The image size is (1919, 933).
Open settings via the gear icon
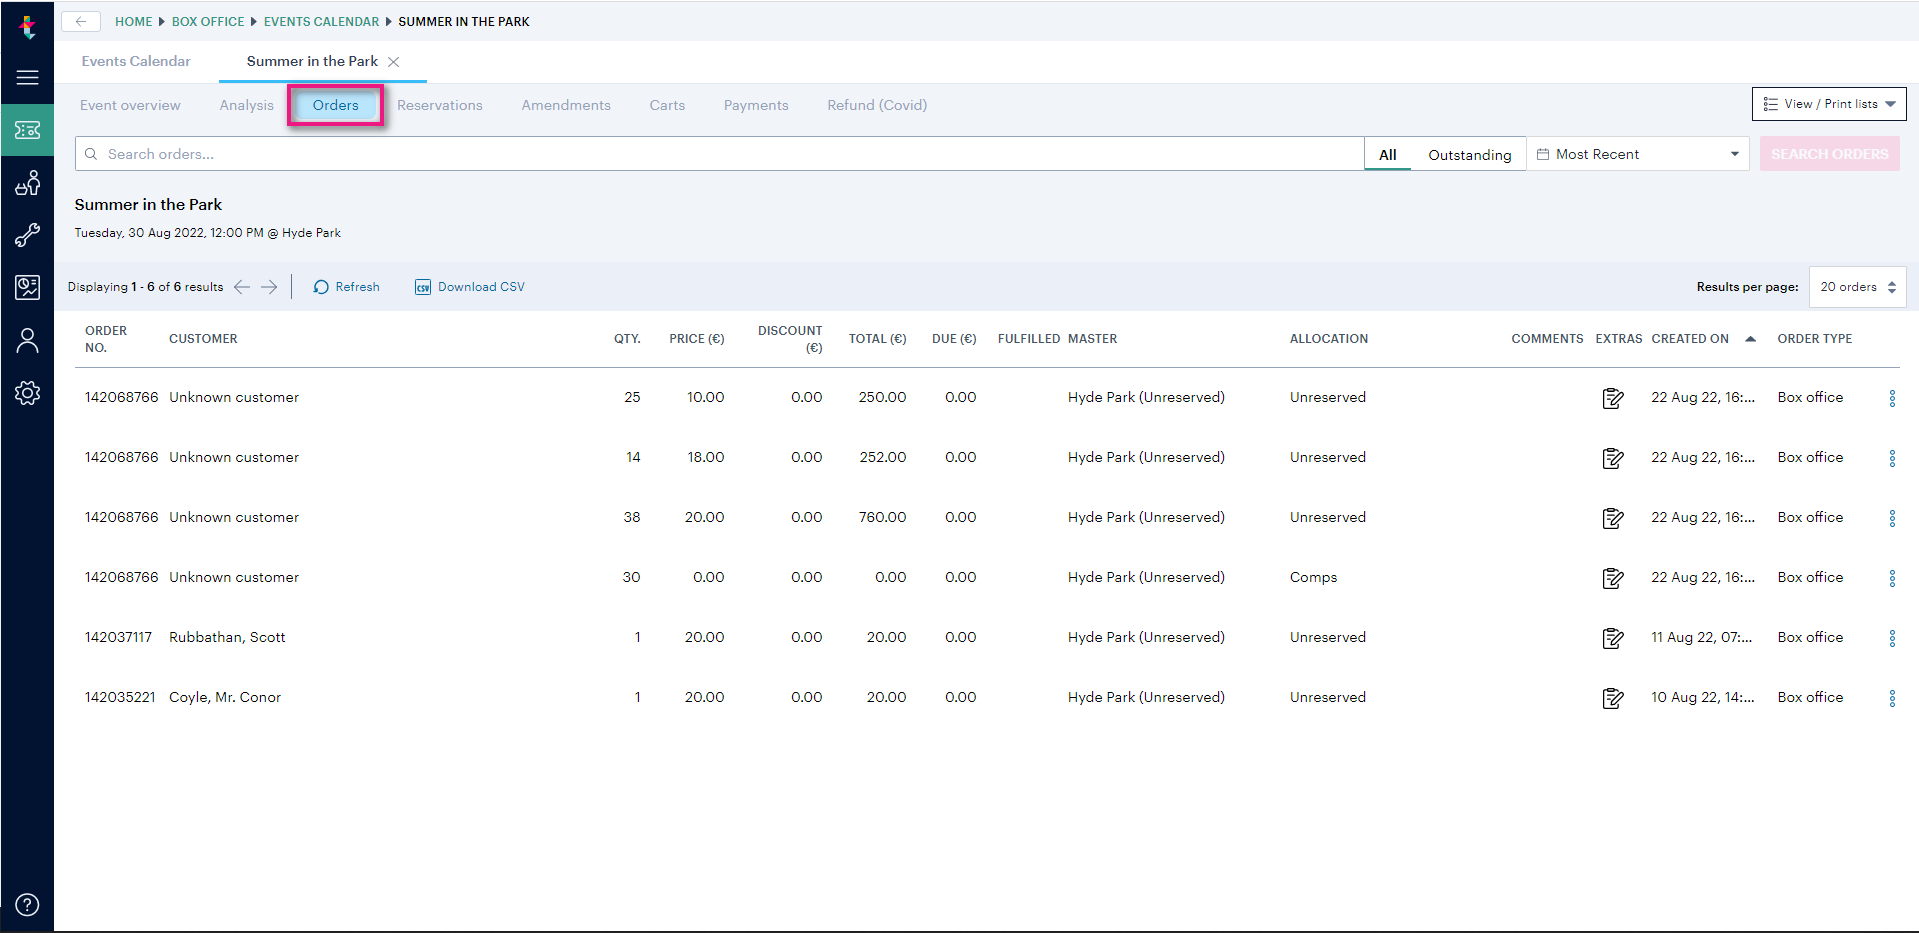tap(27, 393)
